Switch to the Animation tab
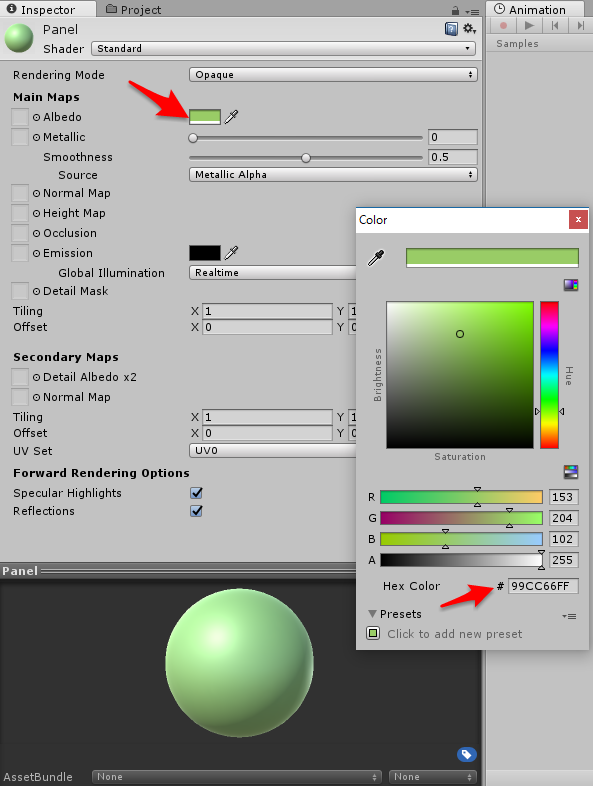Image resolution: width=593 pixels, height=786 pixels. (534, 10)
